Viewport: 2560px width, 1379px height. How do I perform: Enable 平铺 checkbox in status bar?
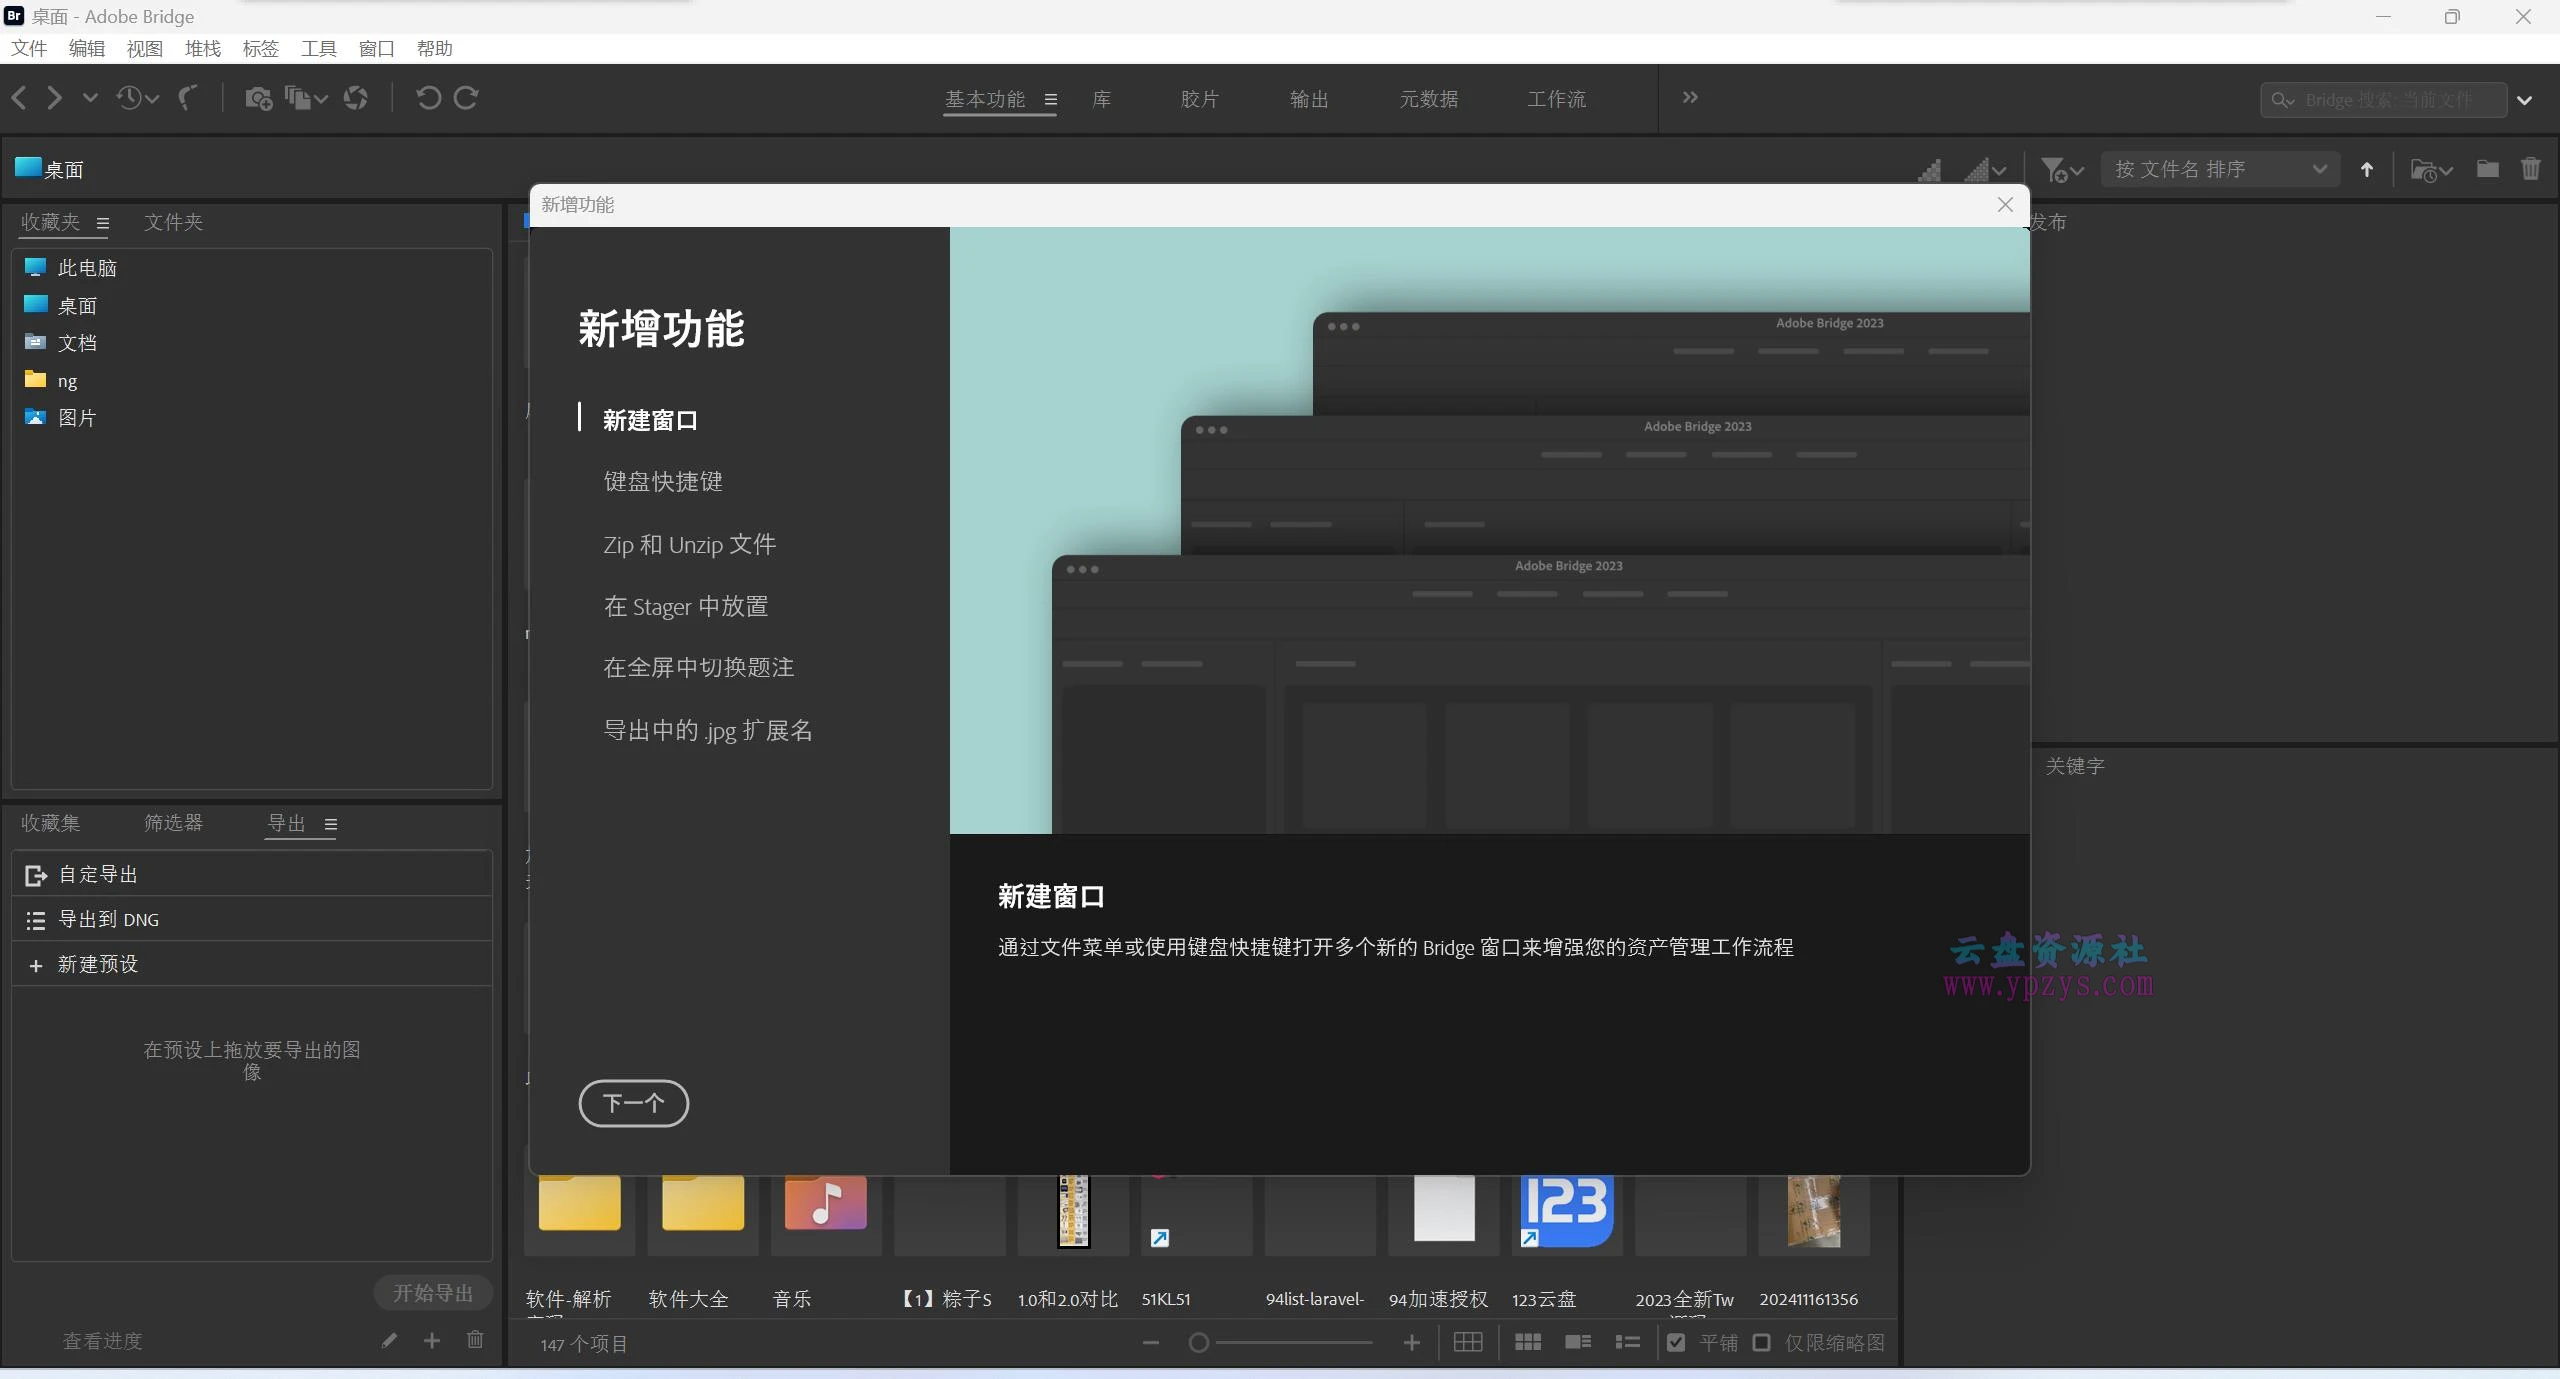pos(1675,1342)
